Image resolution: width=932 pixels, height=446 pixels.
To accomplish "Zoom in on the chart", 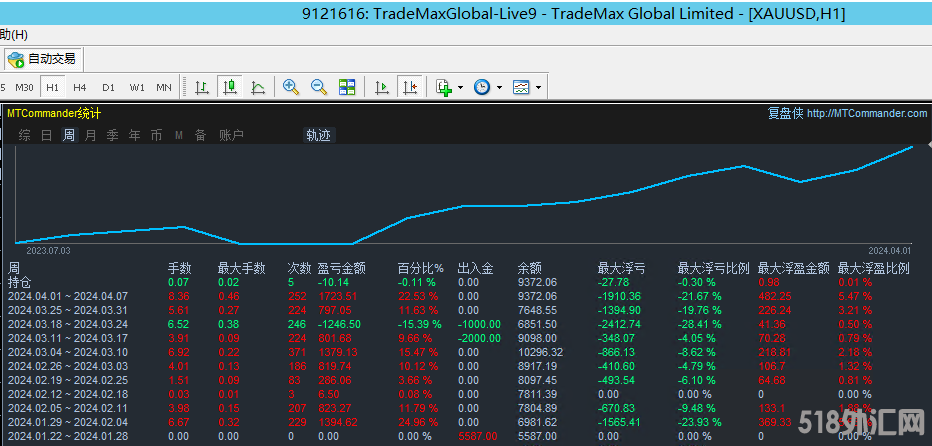I will pyautogui.click(x=291, y=88).
